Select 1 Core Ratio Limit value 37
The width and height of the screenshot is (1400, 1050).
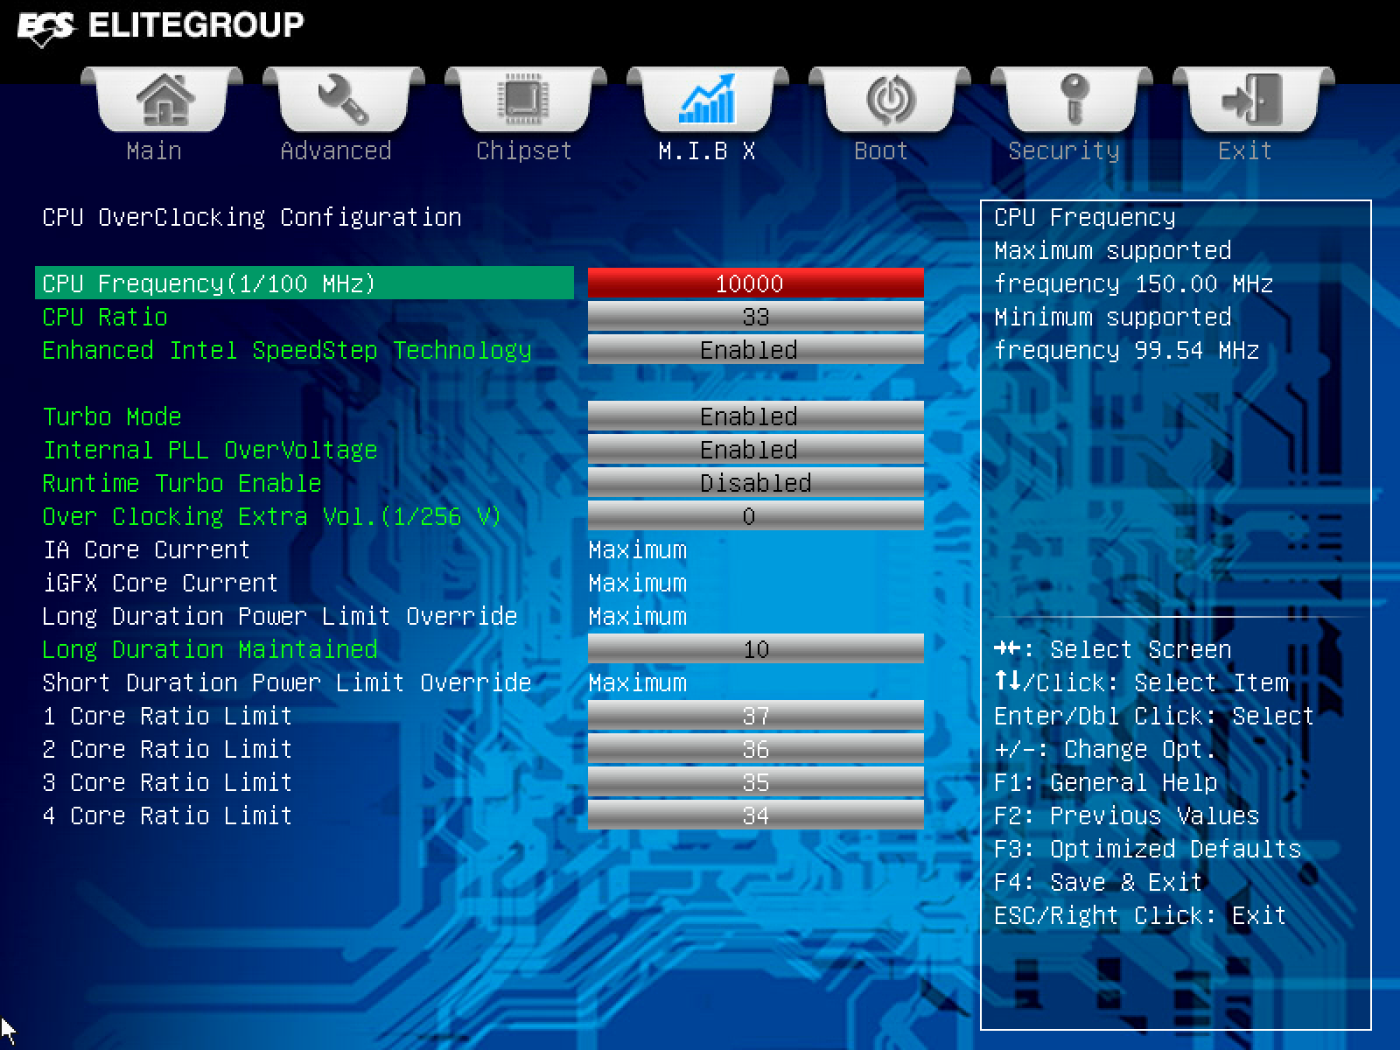(756, 716)
